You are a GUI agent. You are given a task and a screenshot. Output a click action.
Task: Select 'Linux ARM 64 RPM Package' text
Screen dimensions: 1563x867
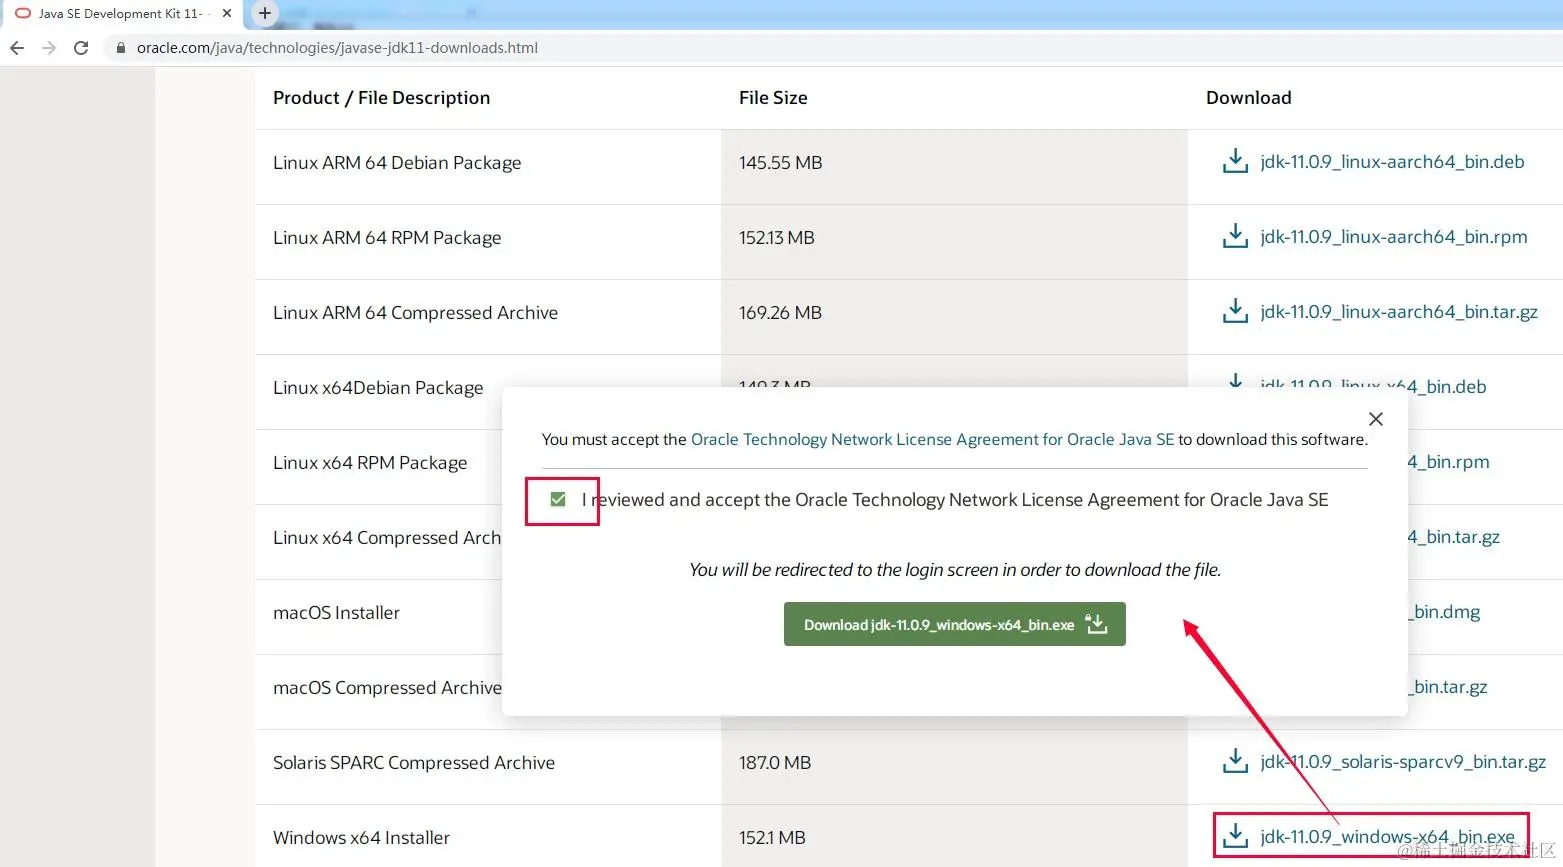click(x=387, y=238)
